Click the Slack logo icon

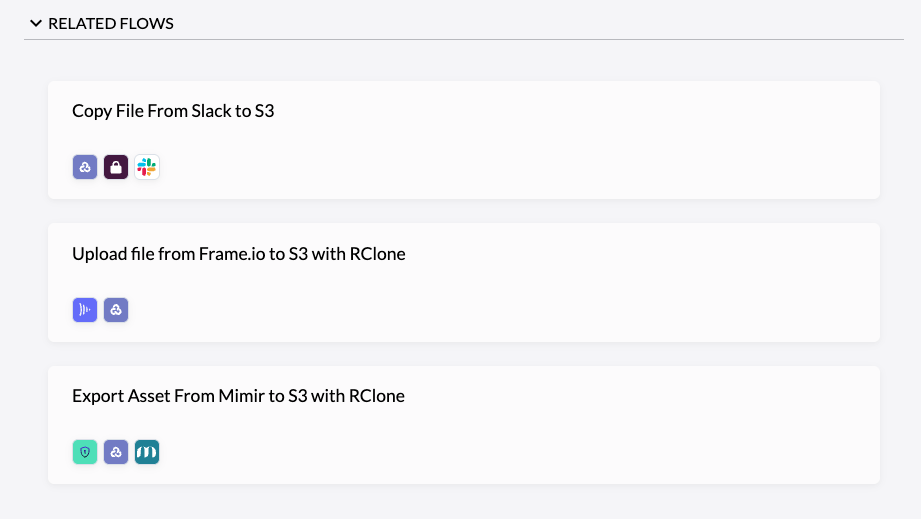(147, 167)
